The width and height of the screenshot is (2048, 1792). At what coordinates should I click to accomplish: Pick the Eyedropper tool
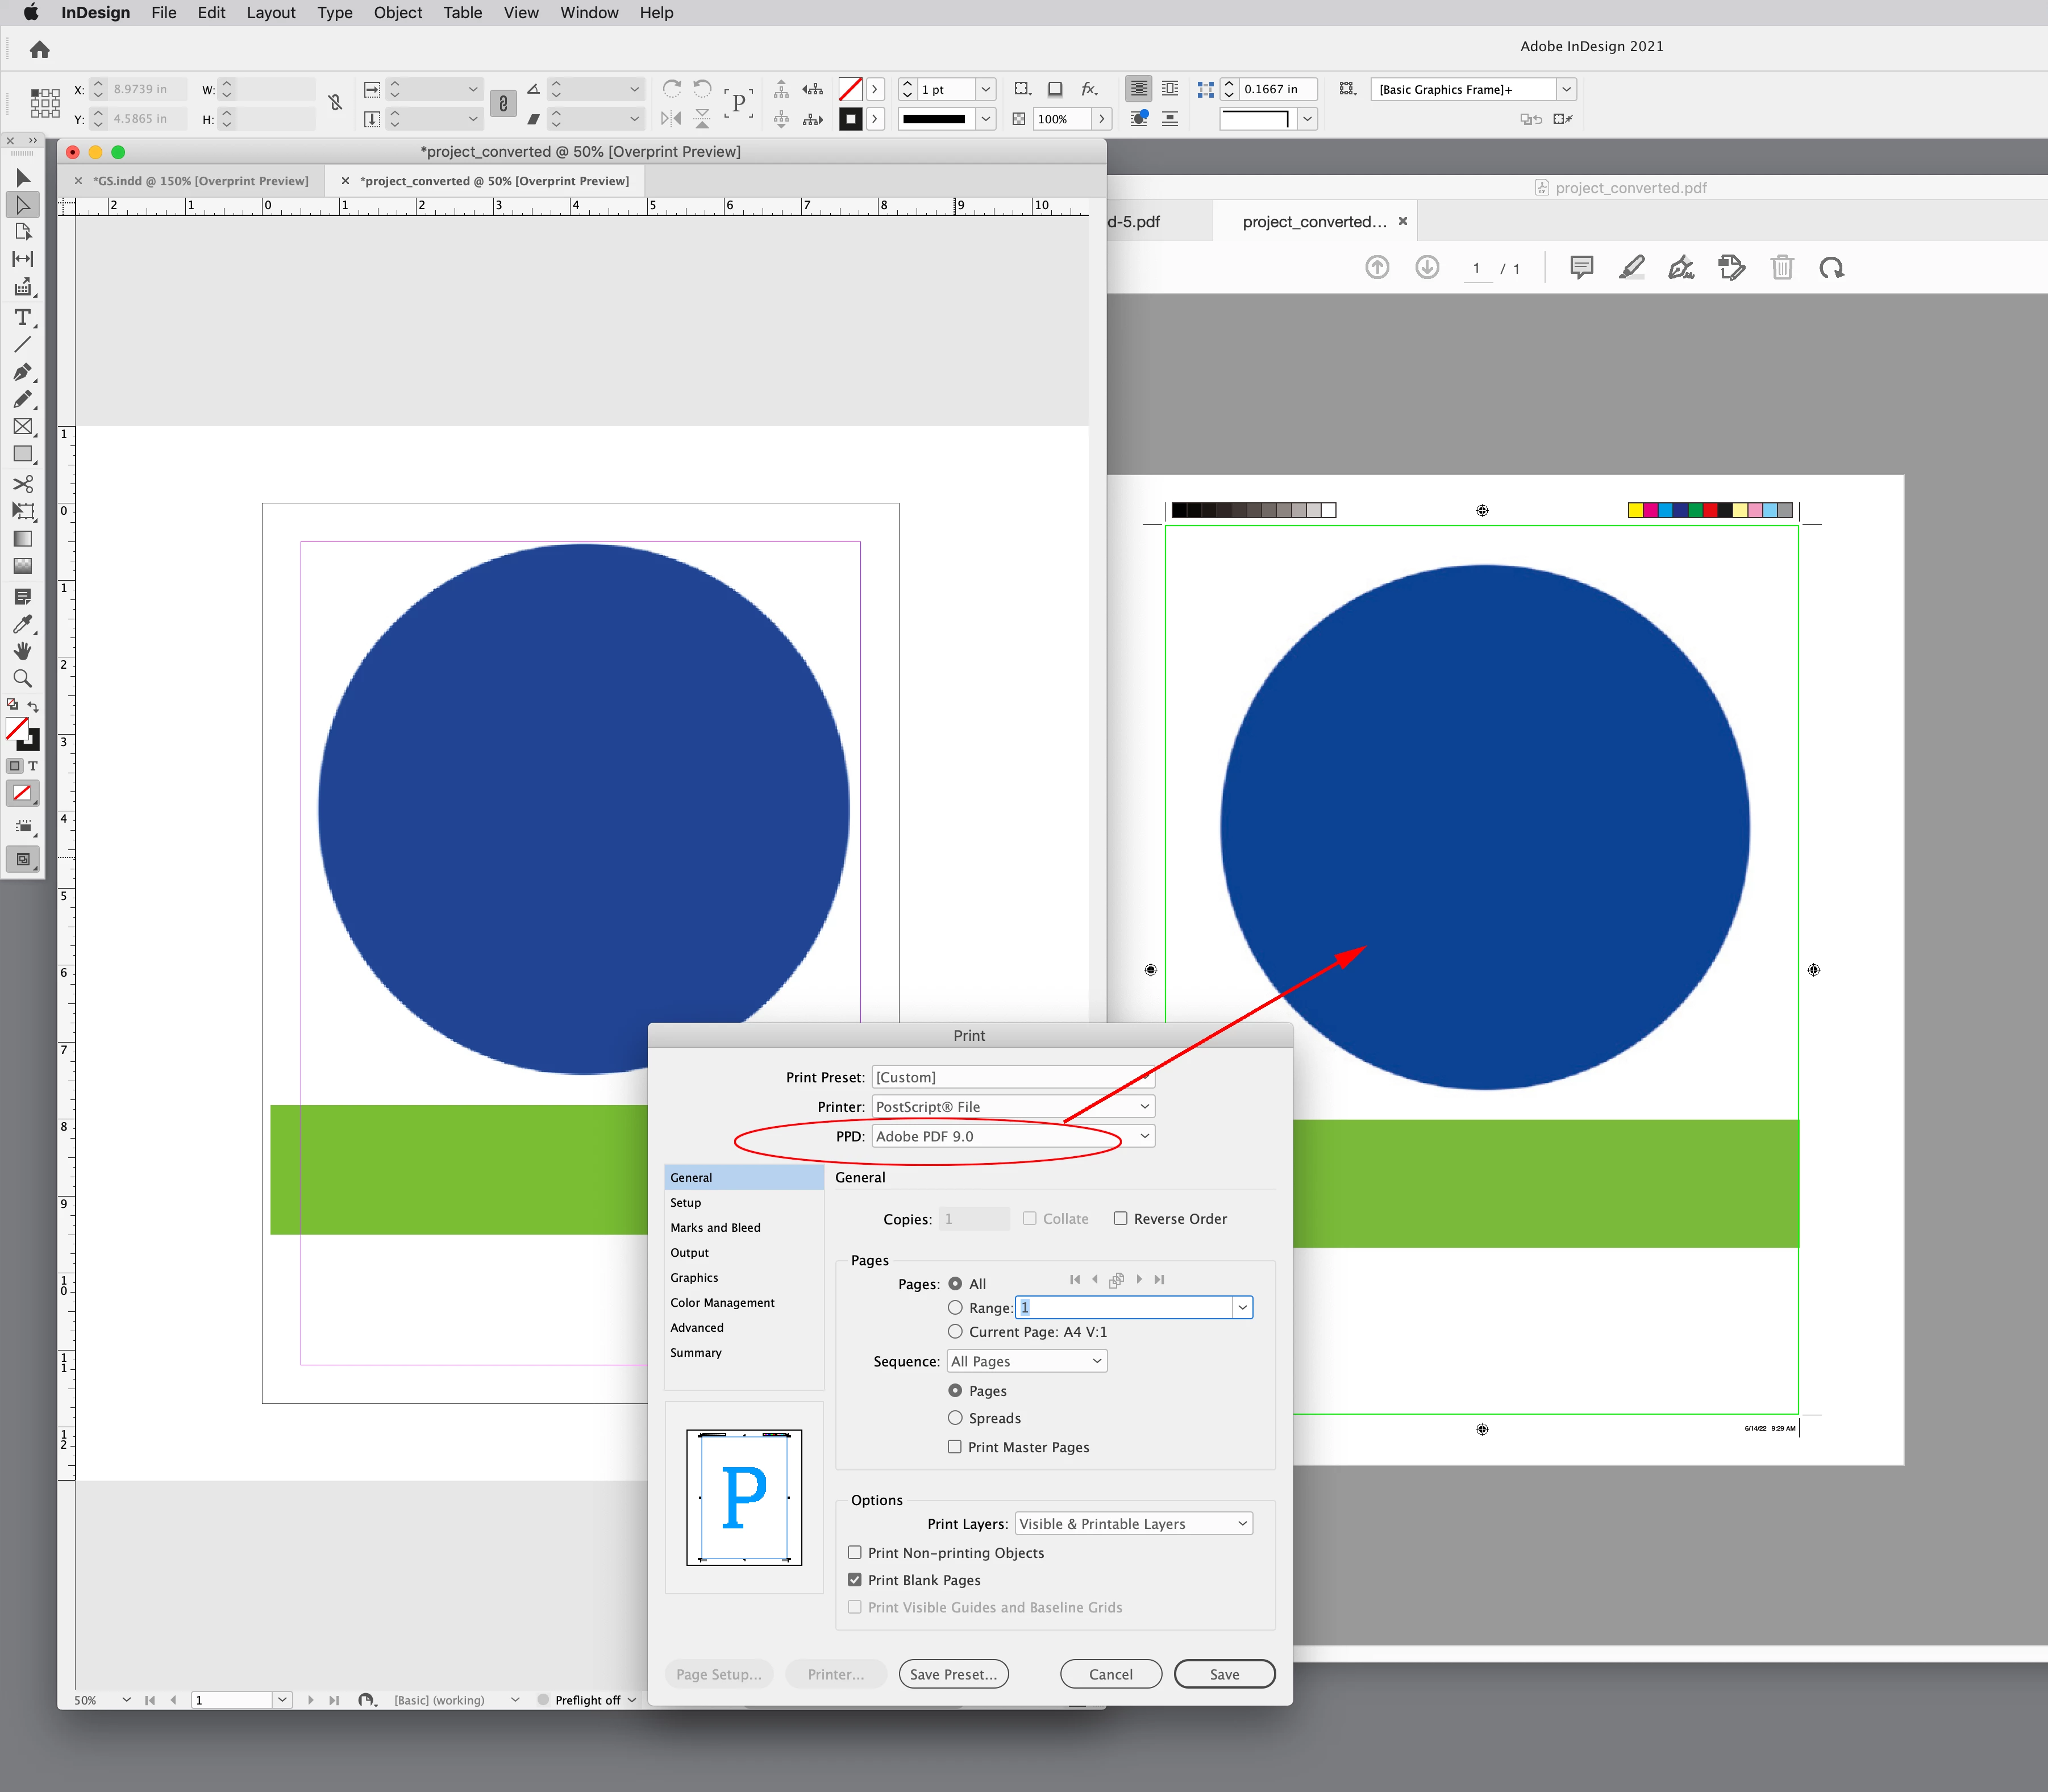pos(22,624)
